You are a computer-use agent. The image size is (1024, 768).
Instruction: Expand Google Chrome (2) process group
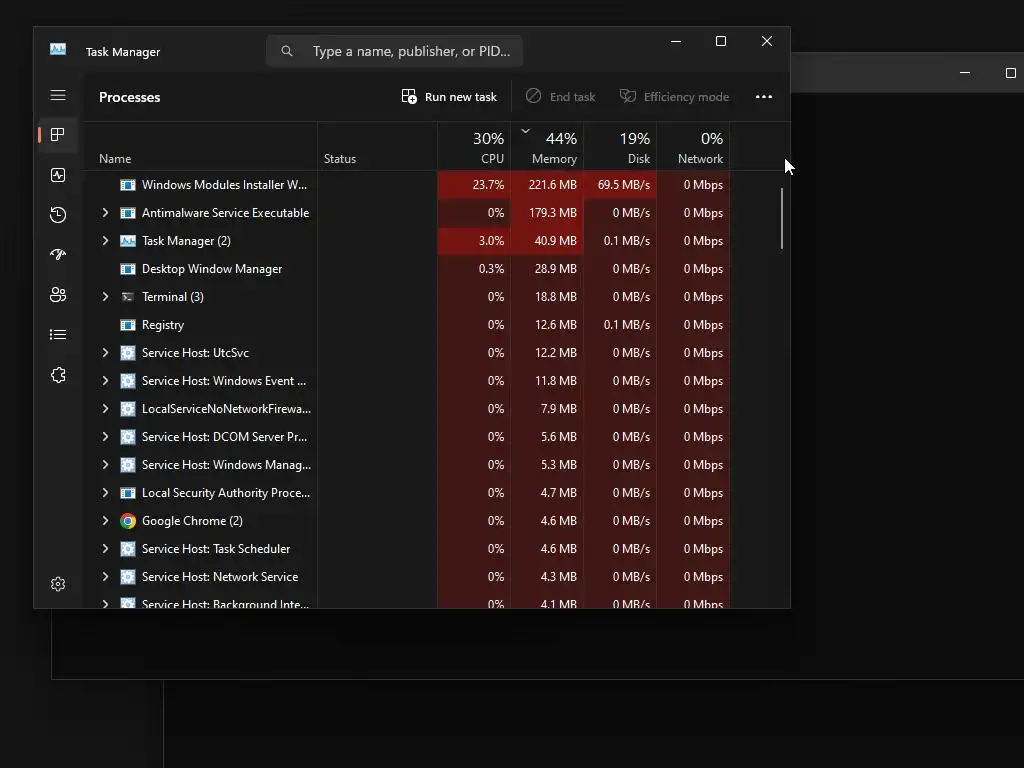(x=105, y=520)
